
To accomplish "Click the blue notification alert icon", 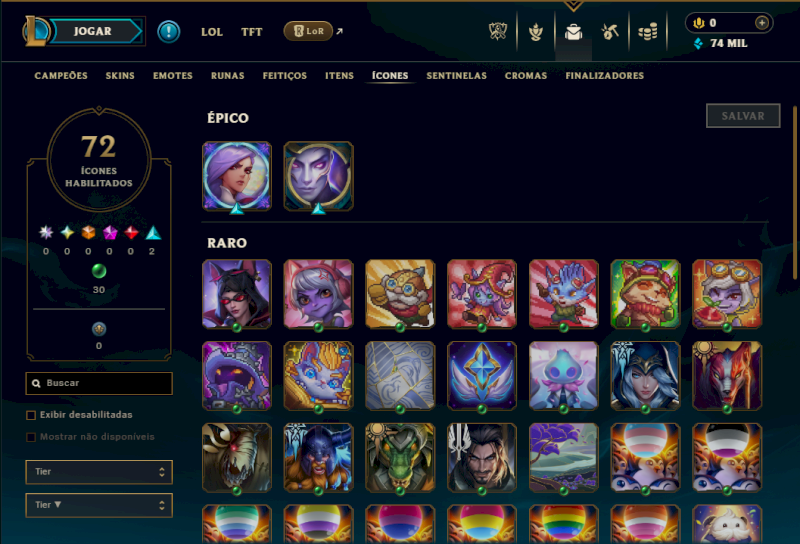I will coord(168,32).
